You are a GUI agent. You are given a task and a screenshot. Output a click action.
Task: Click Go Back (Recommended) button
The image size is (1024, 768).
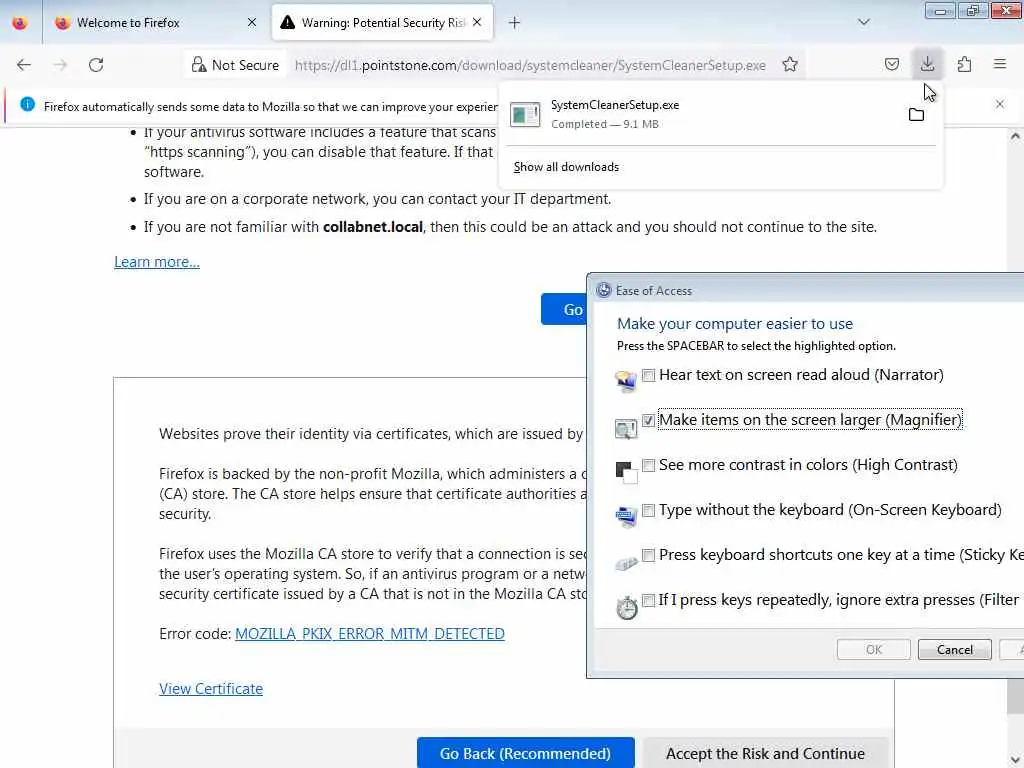click(526, 753)
